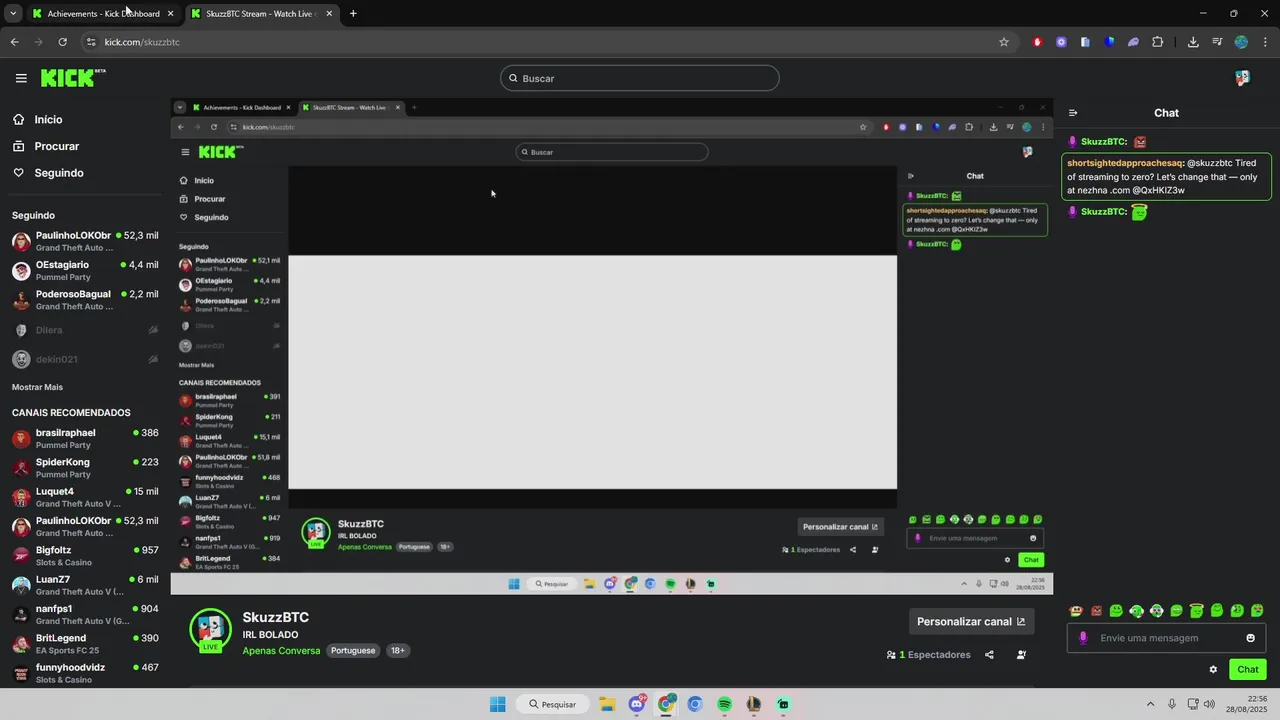
Task: Open LuanZ7 in the page's recommended channels
Action: pyautogui.click(x=85, y=585)
